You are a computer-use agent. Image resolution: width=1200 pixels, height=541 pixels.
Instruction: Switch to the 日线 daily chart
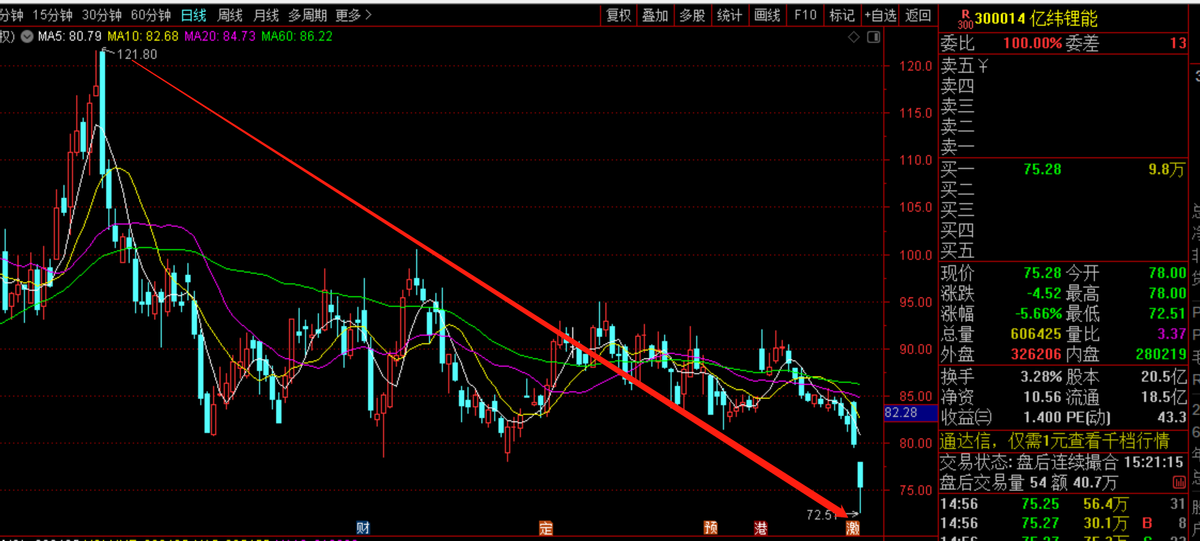194,15
